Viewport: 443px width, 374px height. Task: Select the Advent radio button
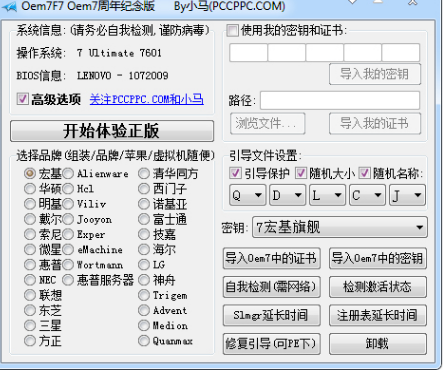pyautogui.click(x=144, y=310)
